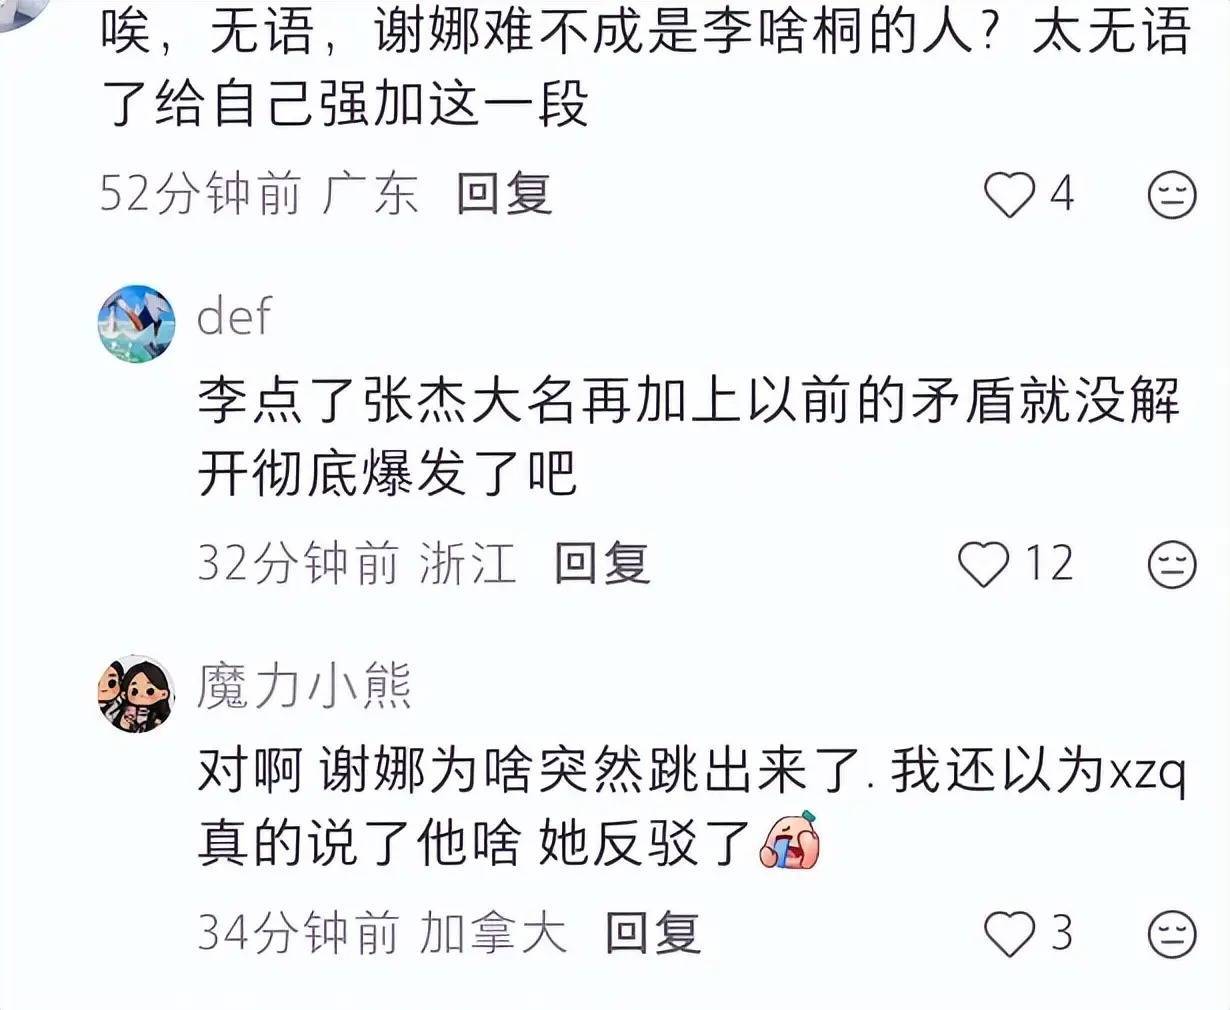Open username def
This screenshot has width=1230, height=1010.
click(x=234, y=316)
